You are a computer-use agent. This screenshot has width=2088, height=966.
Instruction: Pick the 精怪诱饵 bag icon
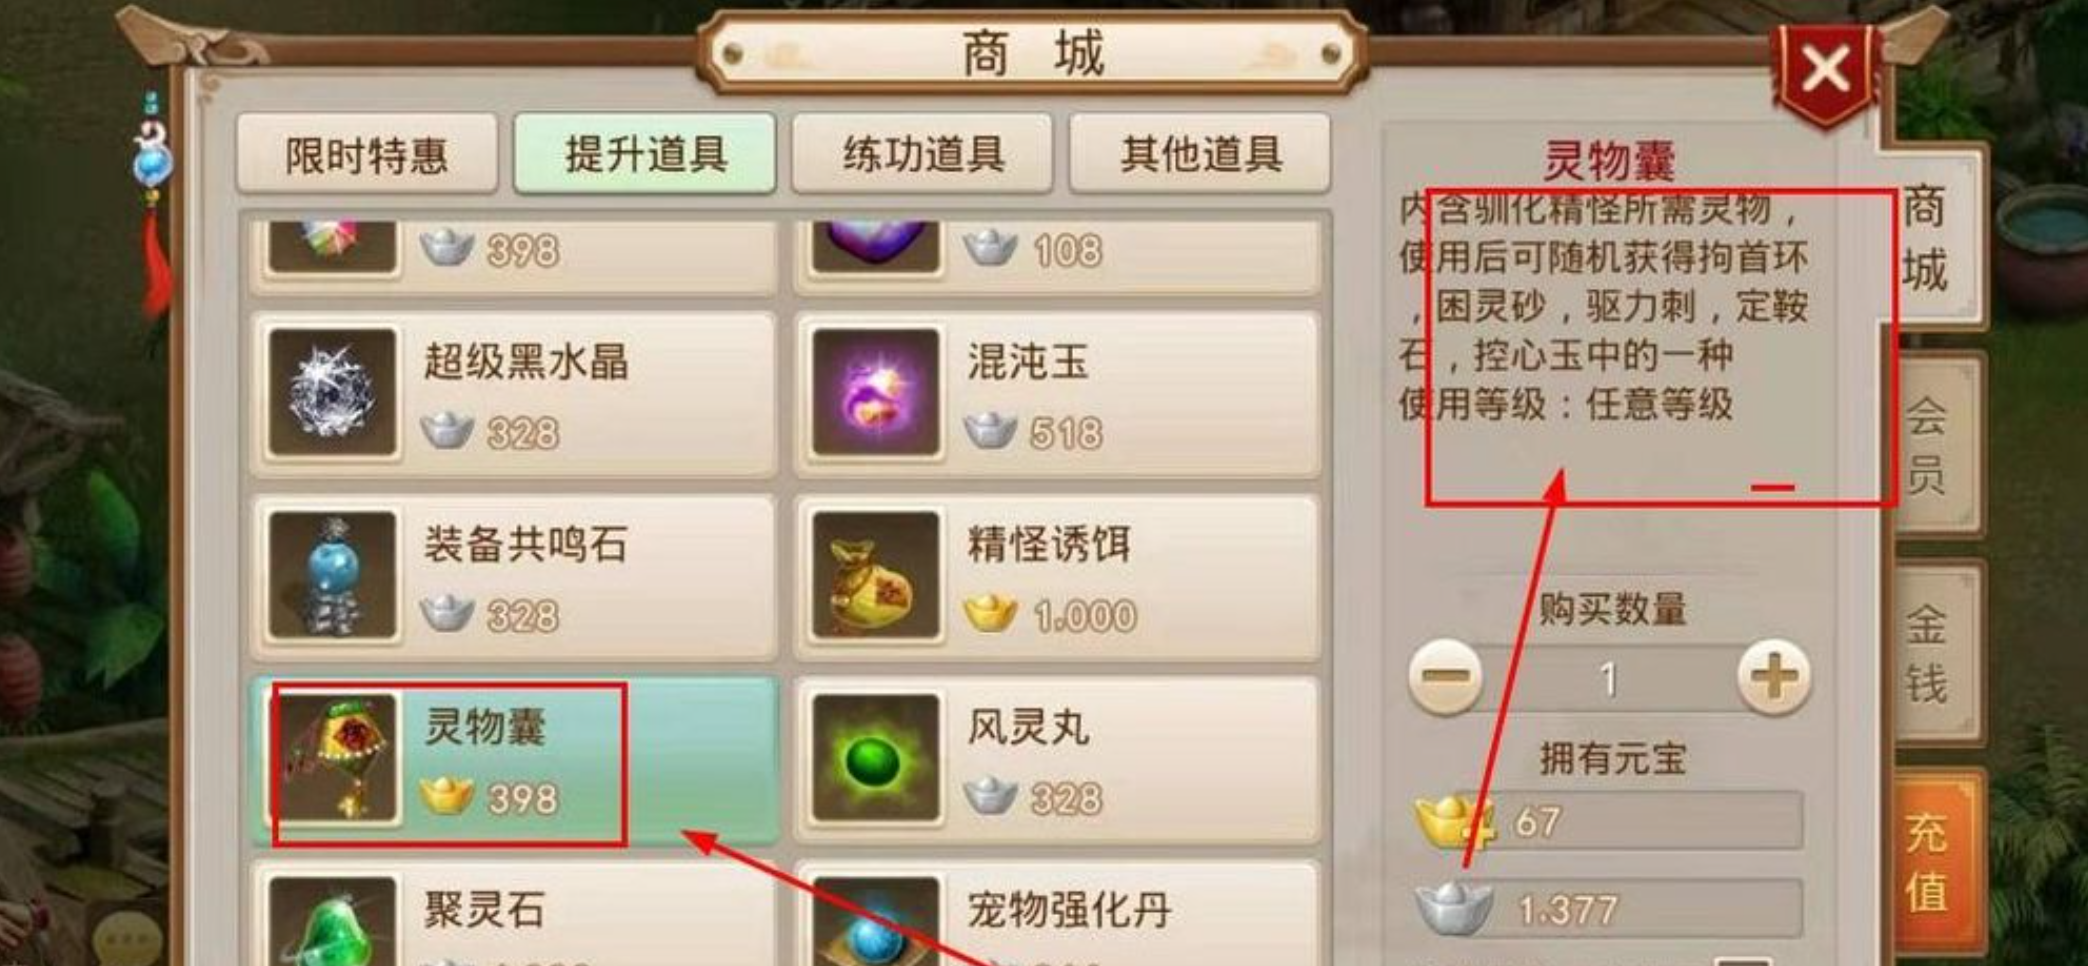(876, 576)
